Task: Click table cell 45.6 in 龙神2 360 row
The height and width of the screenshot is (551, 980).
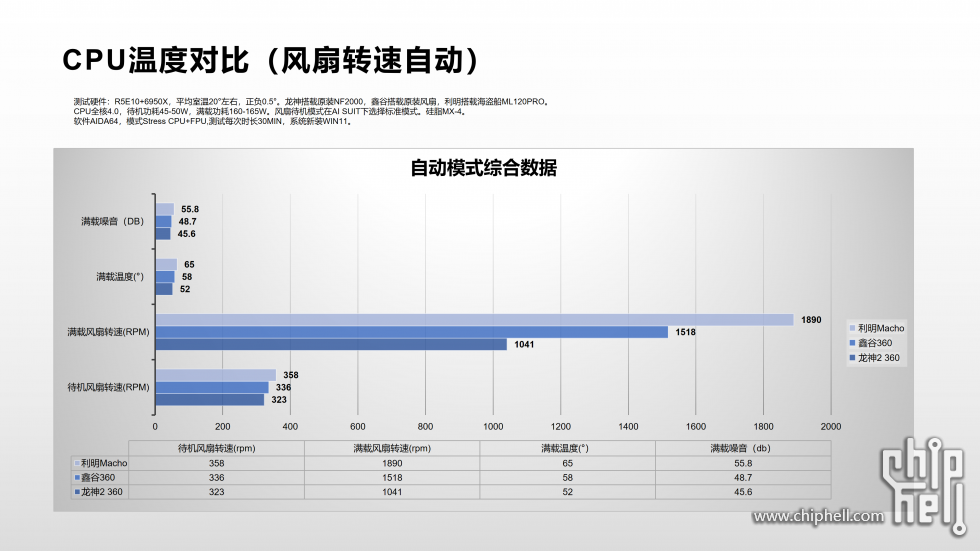Action: [743, 492]
